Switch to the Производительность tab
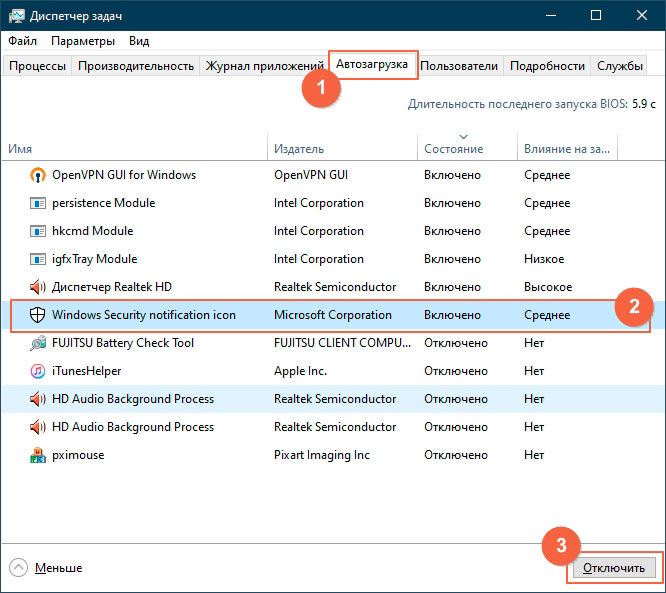666x593 pixels. click(136, 66)
